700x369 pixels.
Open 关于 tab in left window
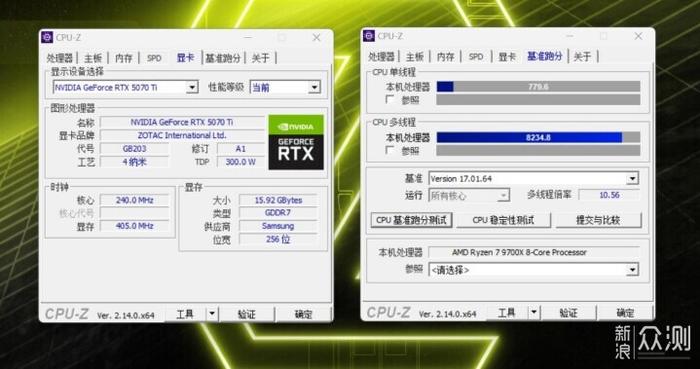[261, 58]
